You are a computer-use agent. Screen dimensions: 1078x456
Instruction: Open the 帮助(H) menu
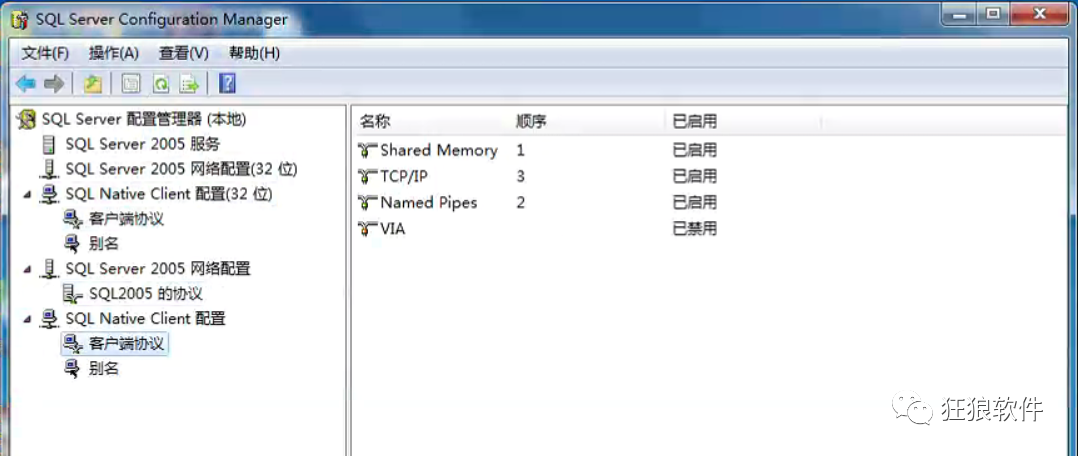[254, 53]
